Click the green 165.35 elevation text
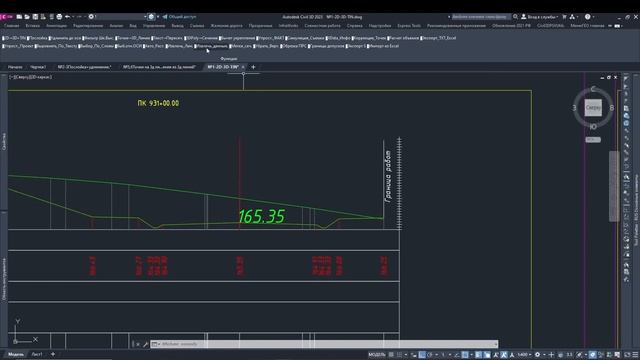 coord(261,216)
